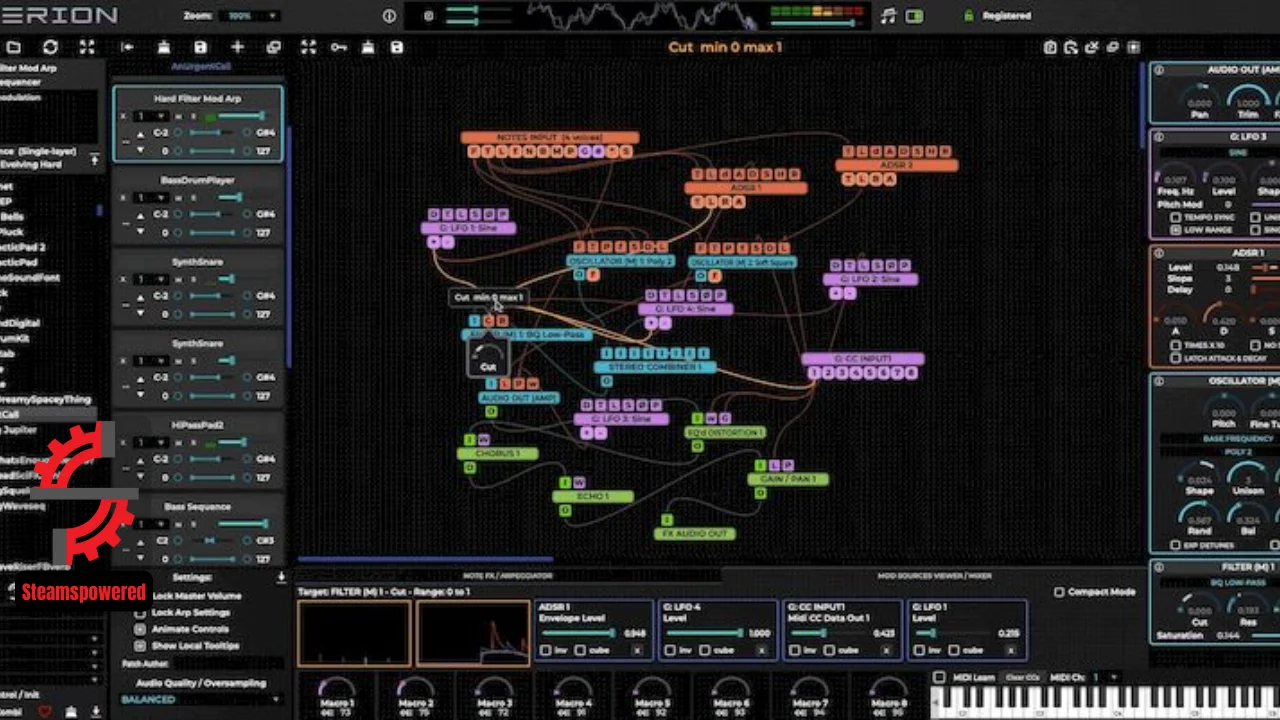Click the download arrow icon beside Settings
This screenshot has height=720, width=1280.
click(281, 577)
